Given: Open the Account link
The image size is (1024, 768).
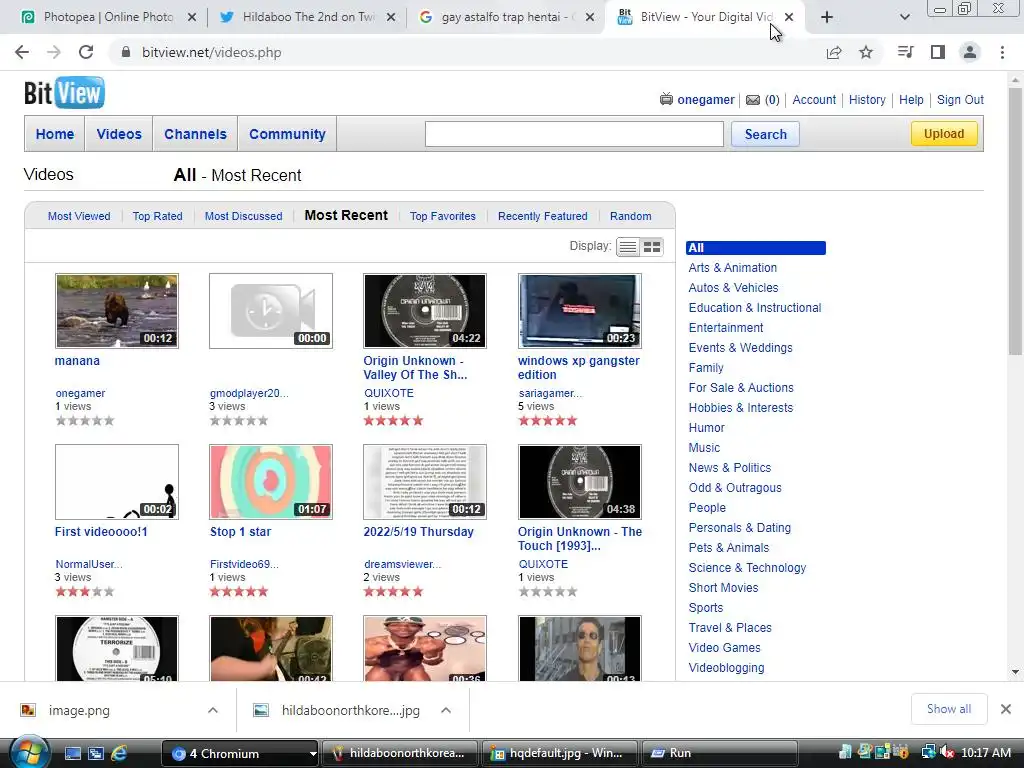Looking at the screenshot, I should [x=814, y=100].
